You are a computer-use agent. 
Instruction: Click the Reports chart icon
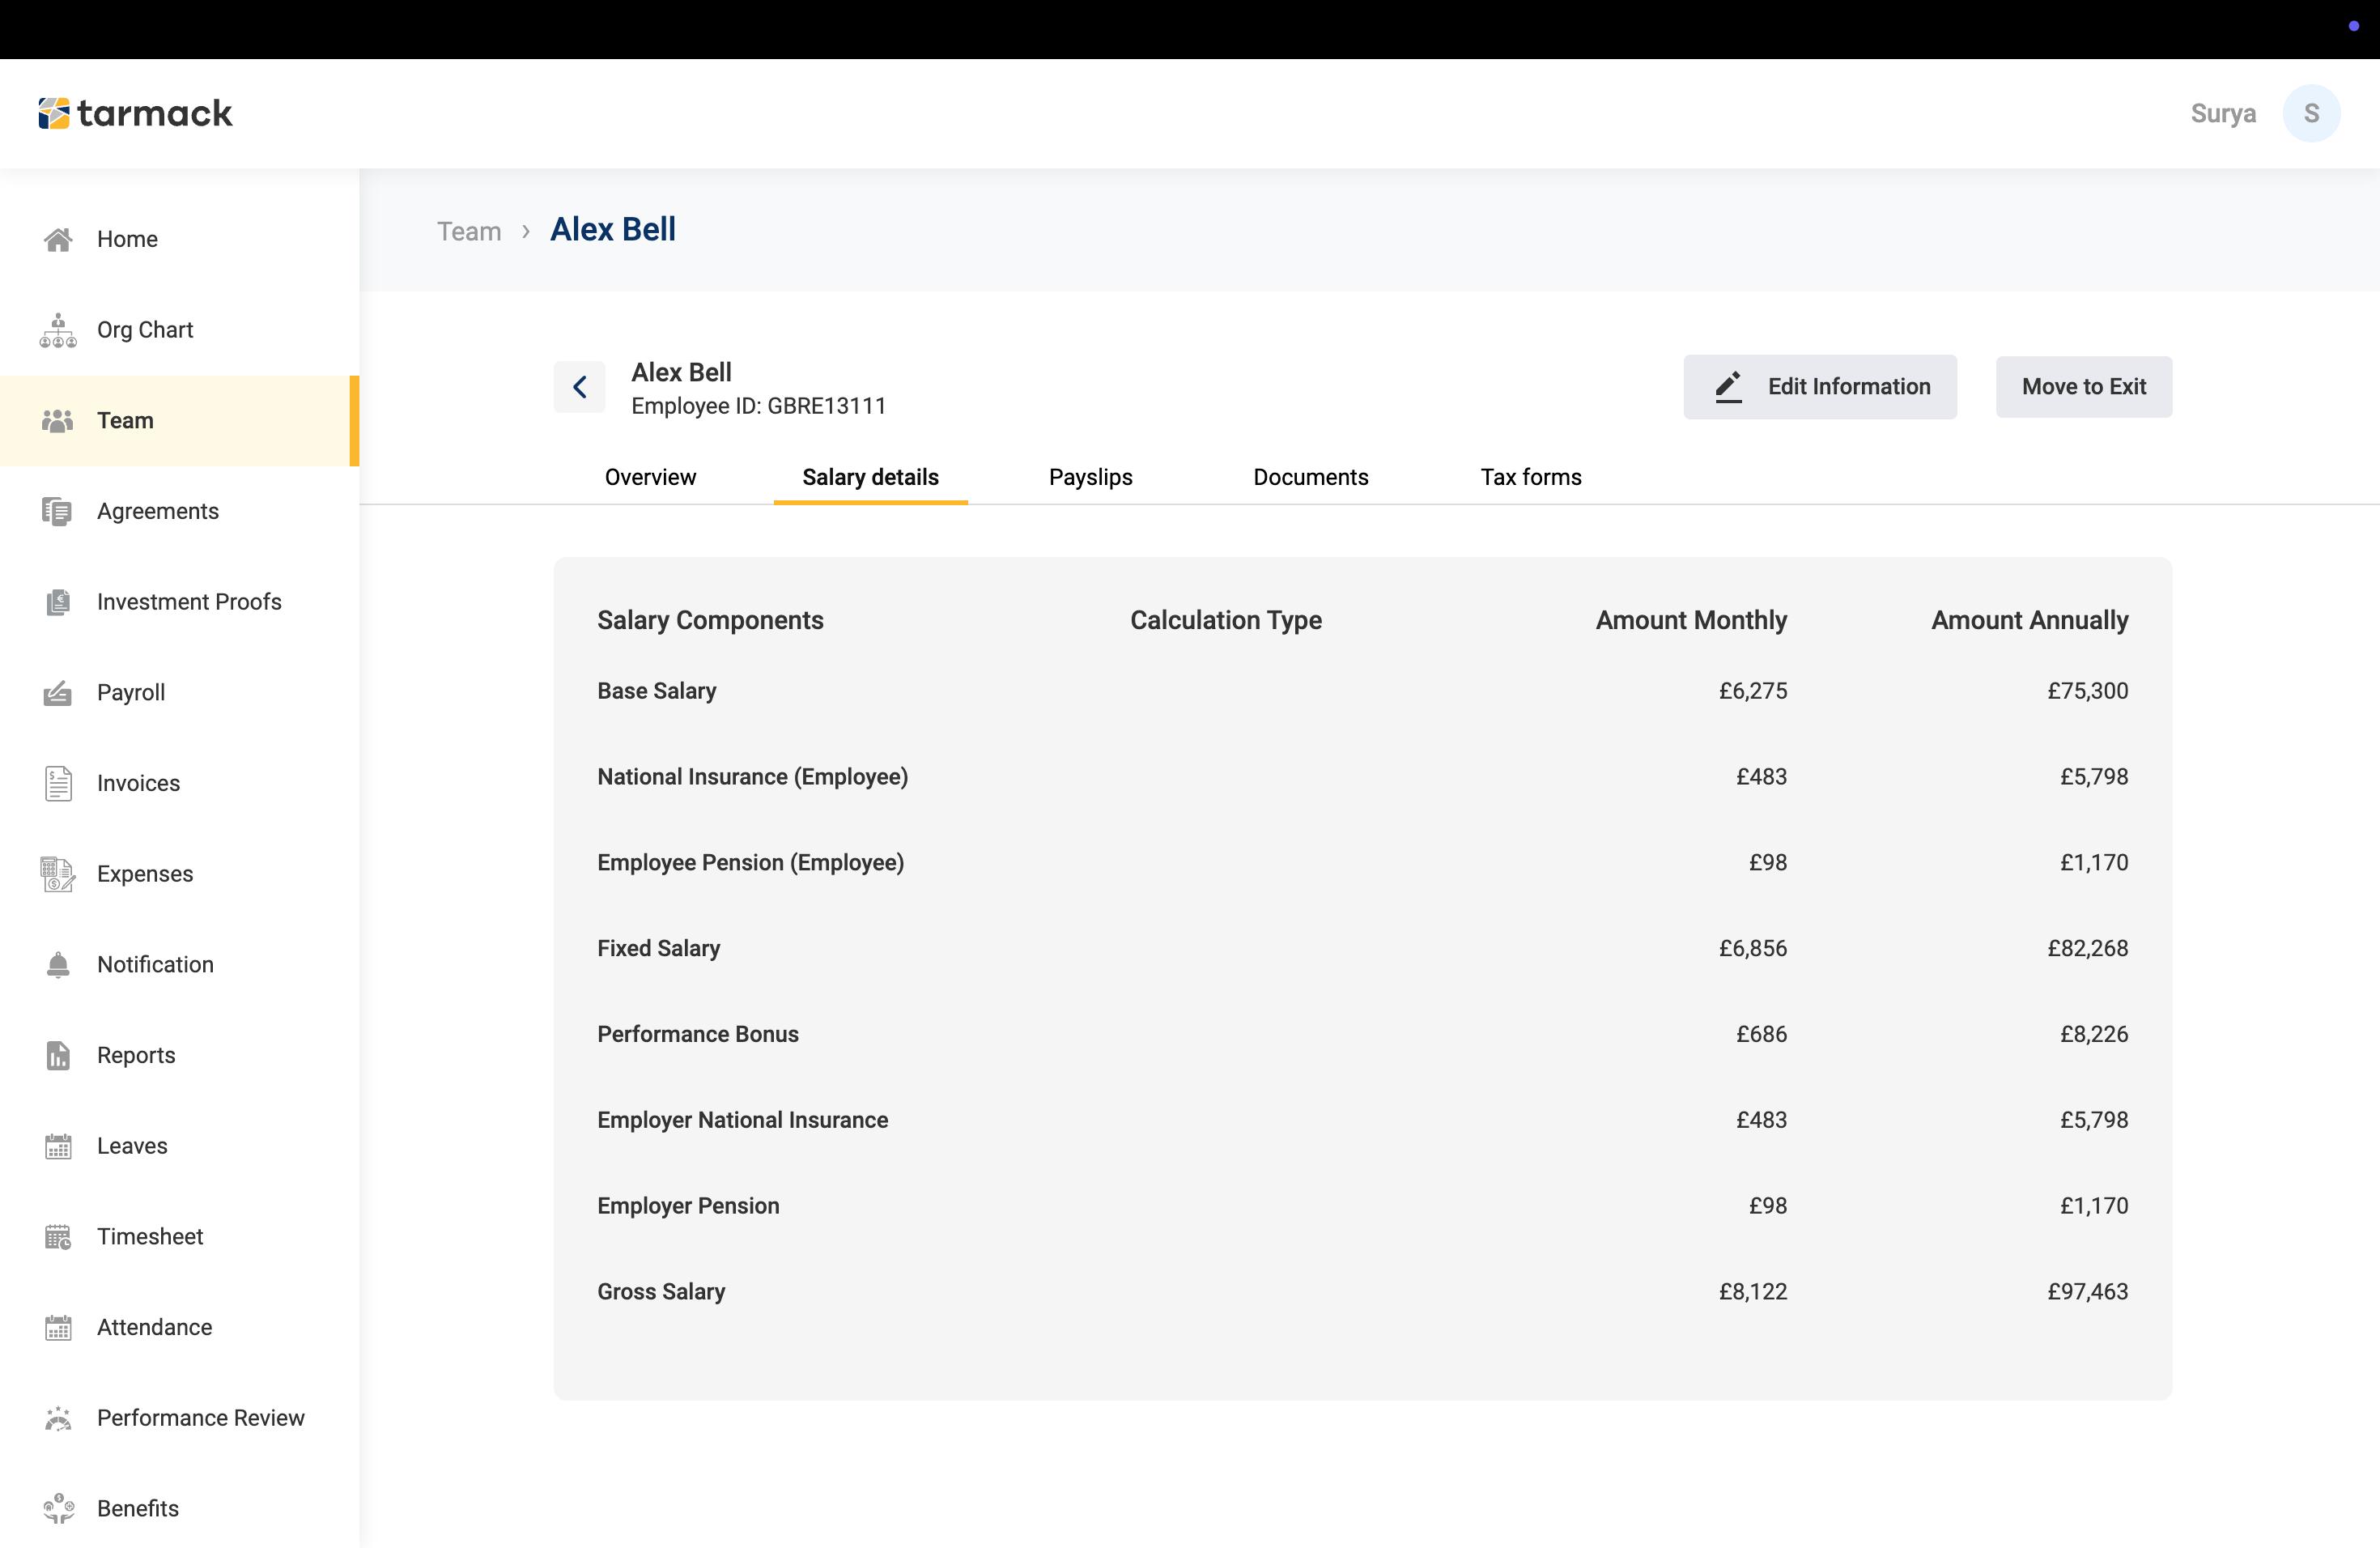click(x=58, y=1055)
